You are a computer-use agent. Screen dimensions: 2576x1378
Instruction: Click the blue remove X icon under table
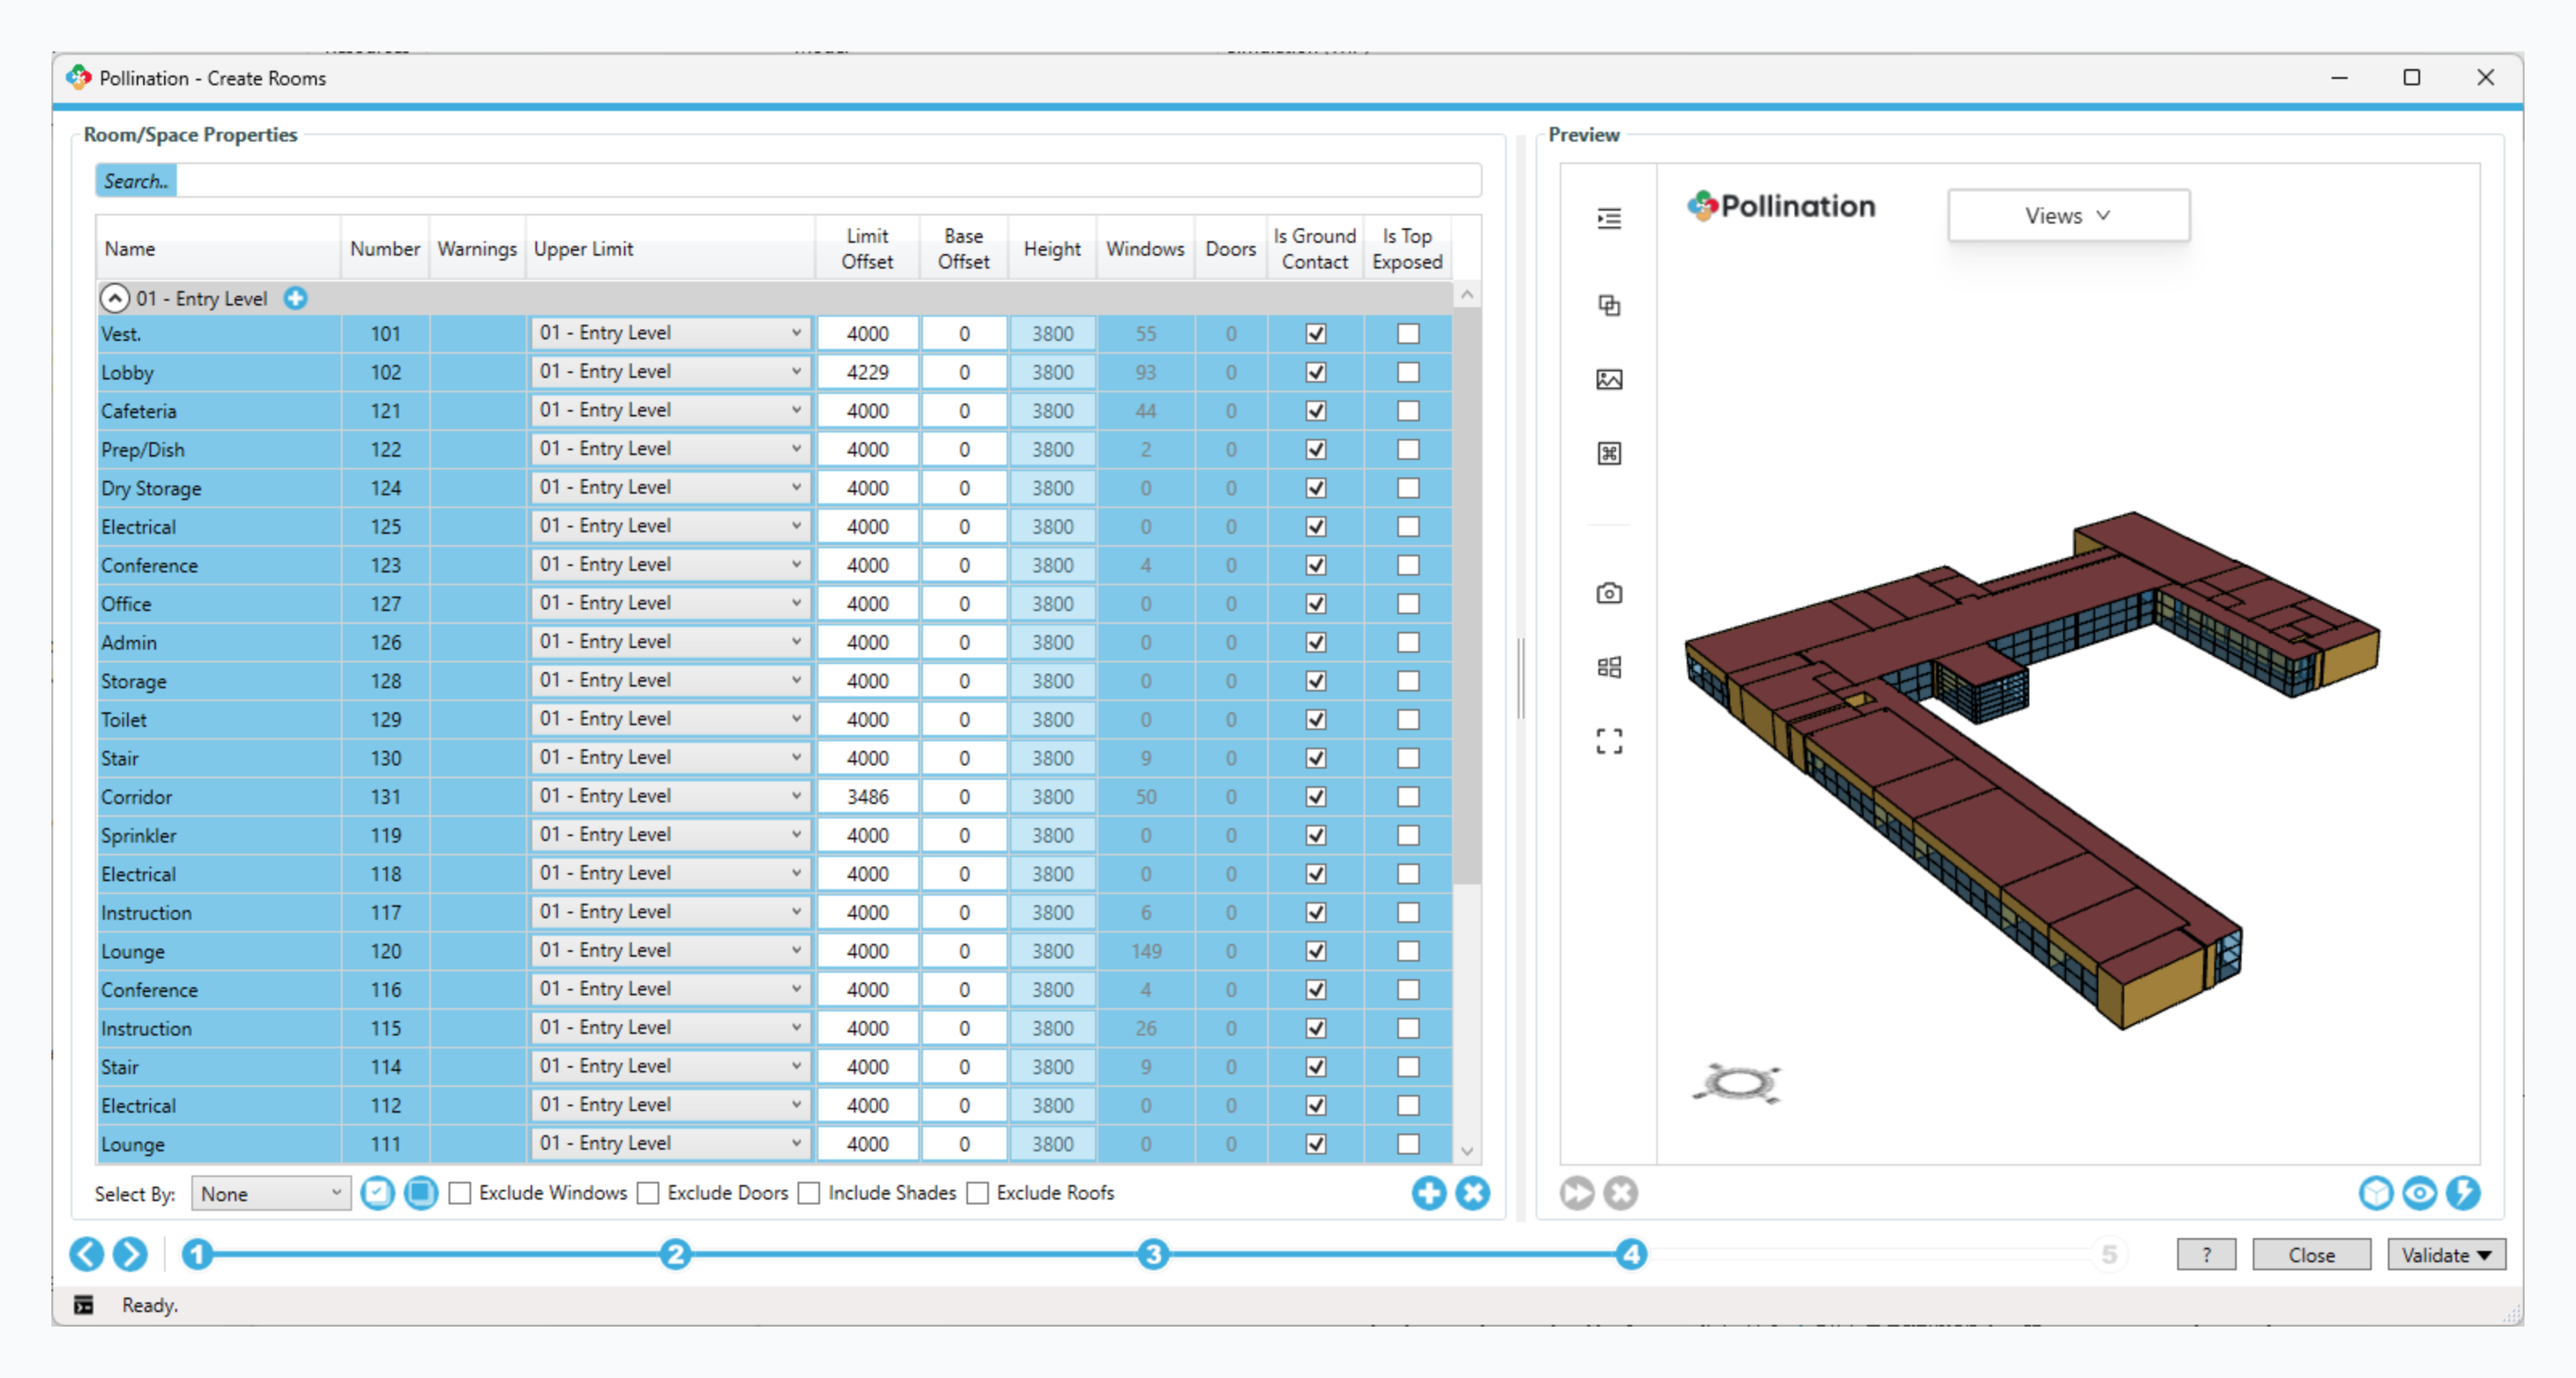click(x=1472, y=1192)
